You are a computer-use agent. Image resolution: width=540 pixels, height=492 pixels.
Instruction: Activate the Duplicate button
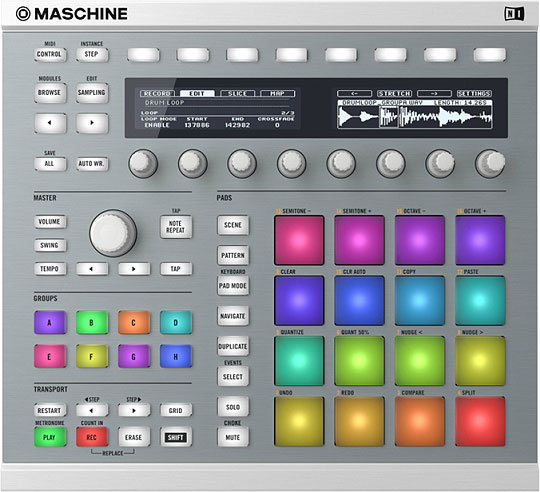tap(233, 346)
